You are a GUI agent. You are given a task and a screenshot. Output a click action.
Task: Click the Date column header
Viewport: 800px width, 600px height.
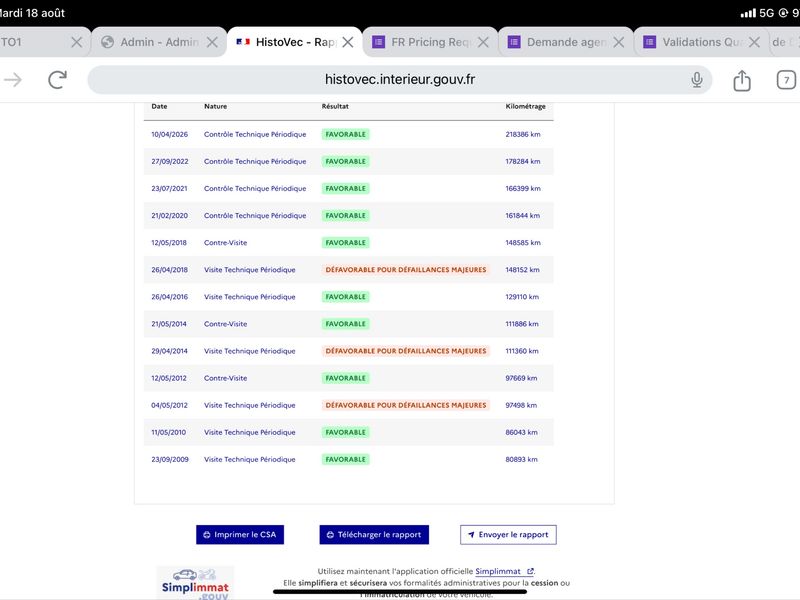[x=159, y=106]
